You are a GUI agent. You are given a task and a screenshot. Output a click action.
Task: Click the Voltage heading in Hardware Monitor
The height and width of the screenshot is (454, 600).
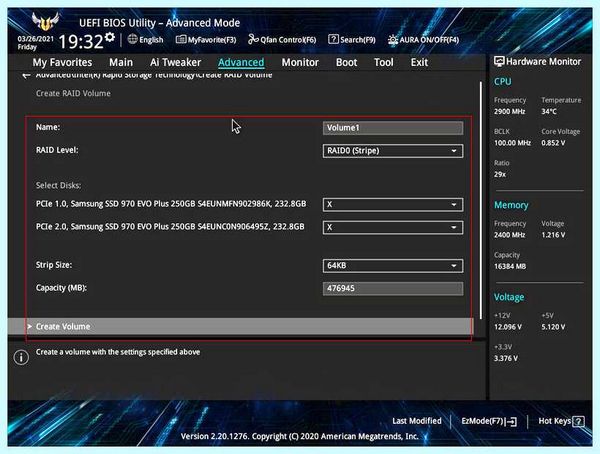pos(509,297)
